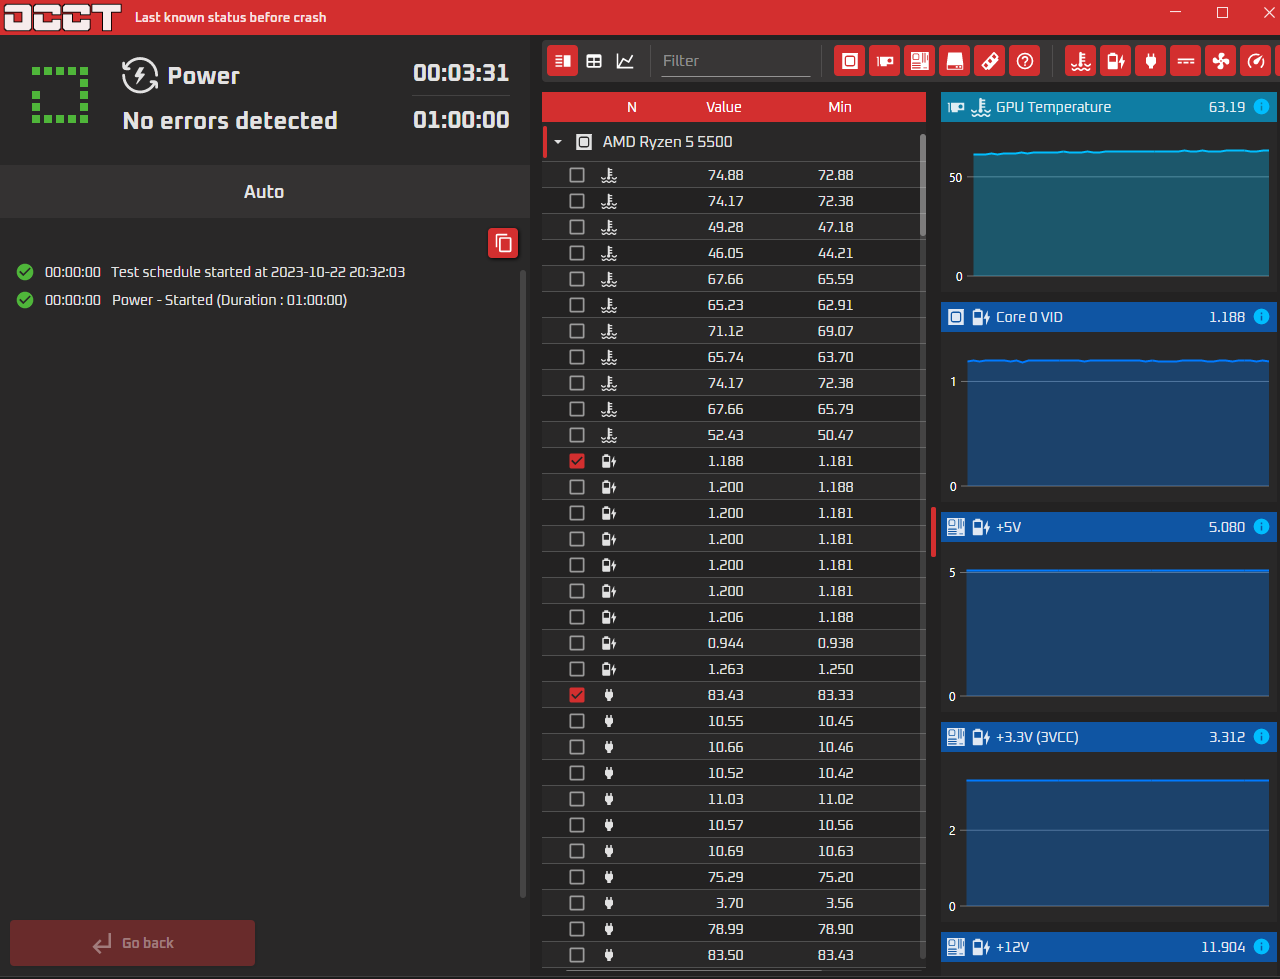This screenshot has height=979, width=1280.
Task: Click the Power test icon beside the title
Action: point(140,75)
